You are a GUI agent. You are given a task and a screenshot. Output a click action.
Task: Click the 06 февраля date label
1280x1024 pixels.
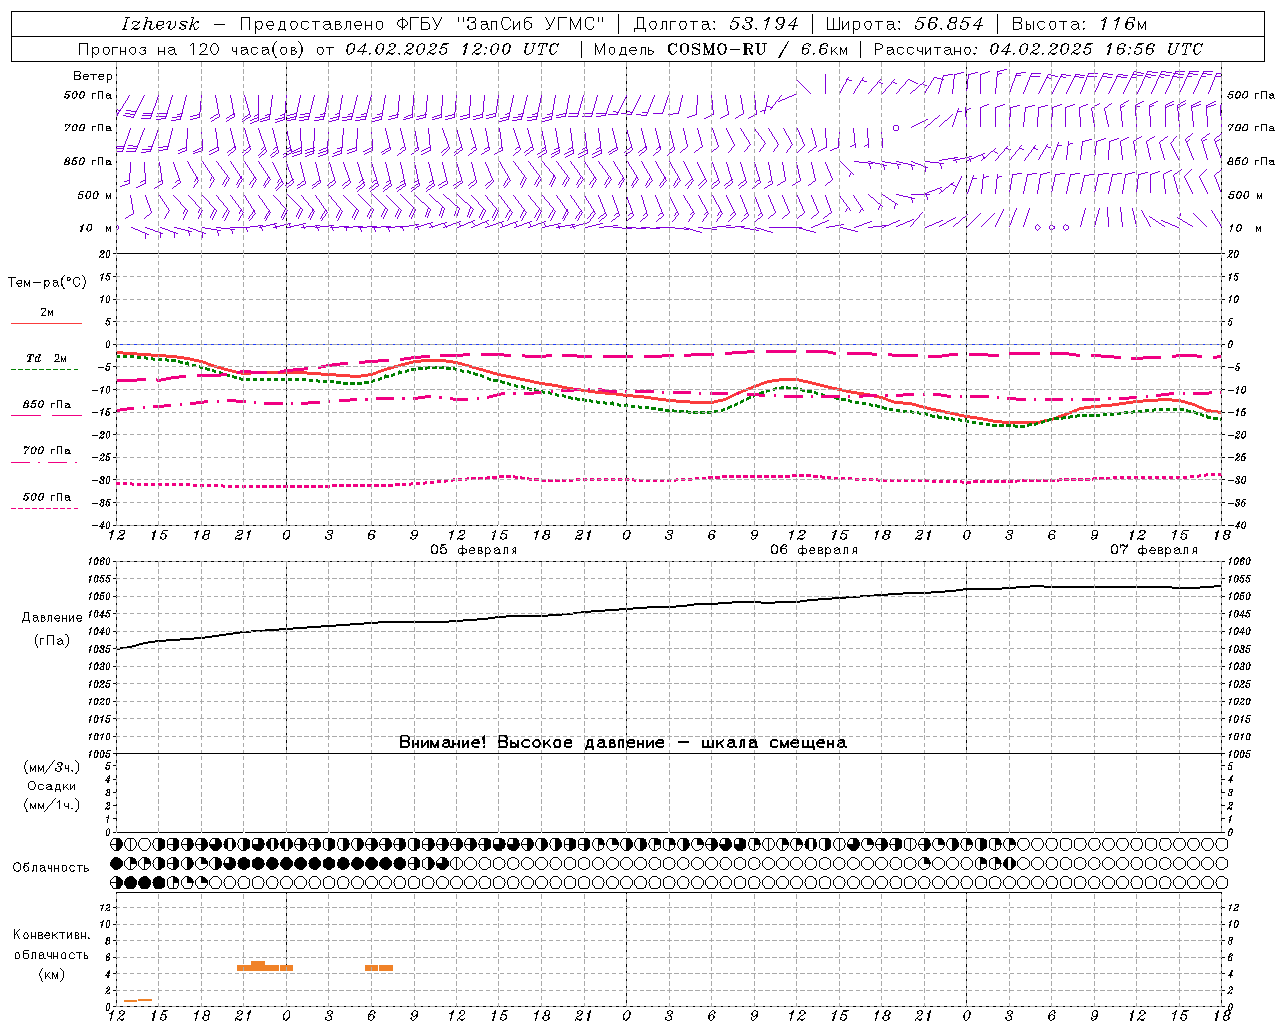pos(814,550)
